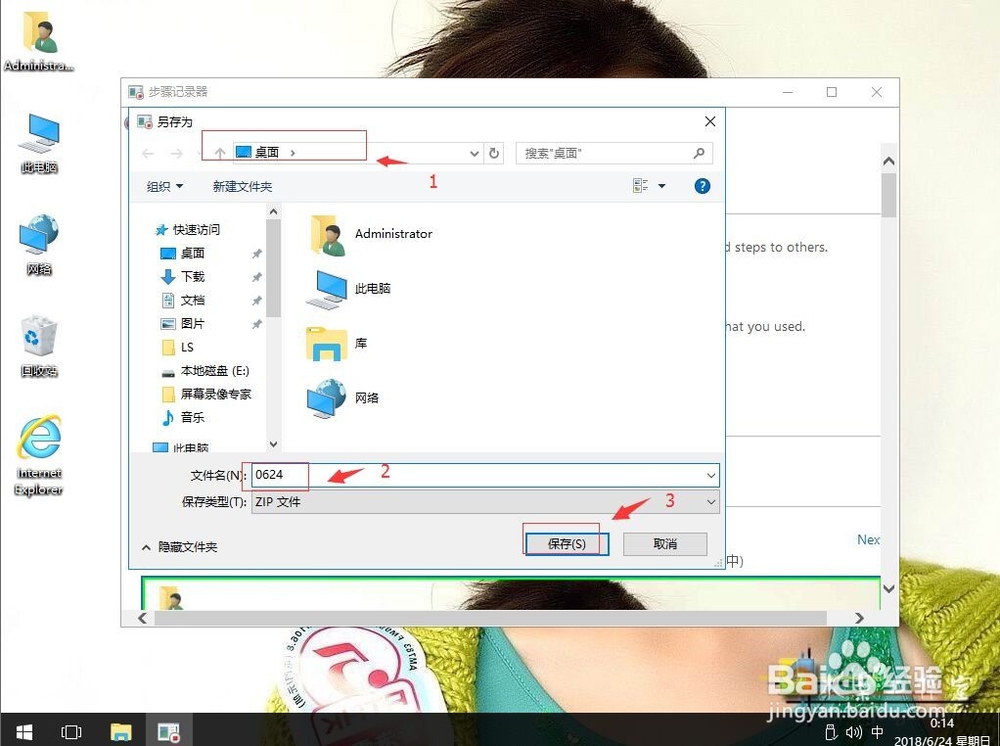The width and height of the screenshot is (1000, 746).
Task: Click 新建文件夹 new folder button
Action: click(x=242, y=186)
